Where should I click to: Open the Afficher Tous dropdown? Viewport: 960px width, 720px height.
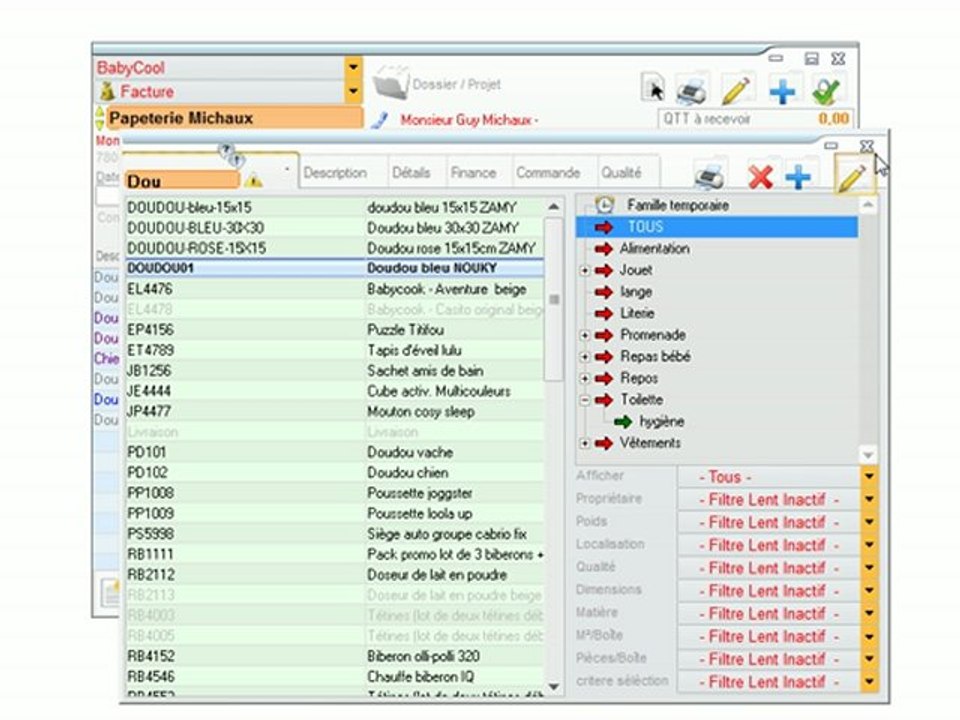pyautogui.click(x=870, y=477)
